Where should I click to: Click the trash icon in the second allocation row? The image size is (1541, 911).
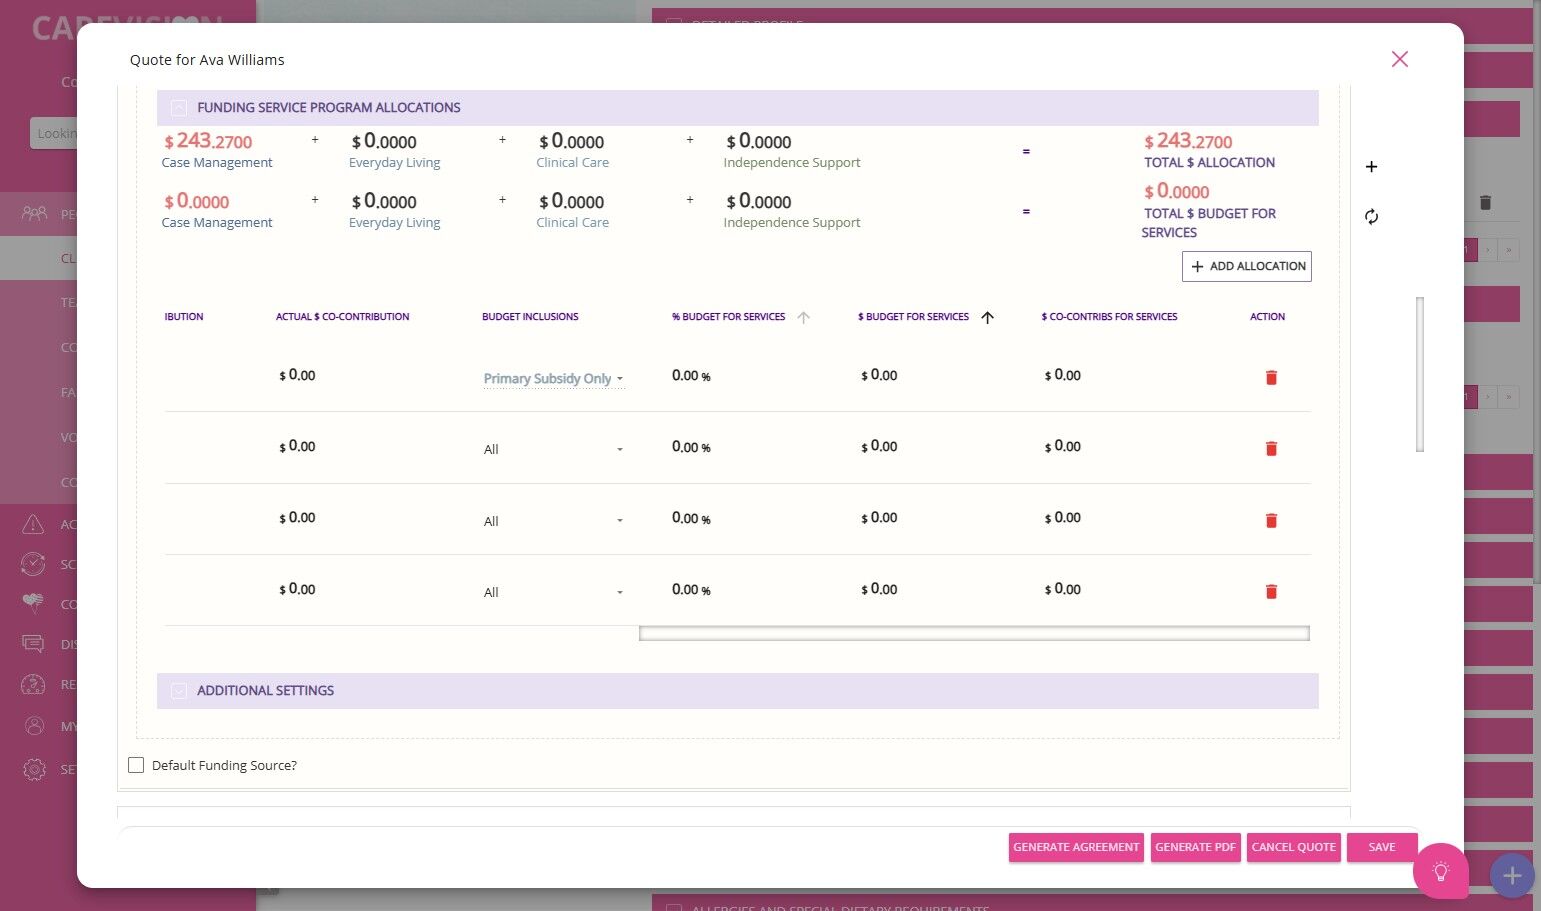pyautogui.click(x=1271, y=448)
